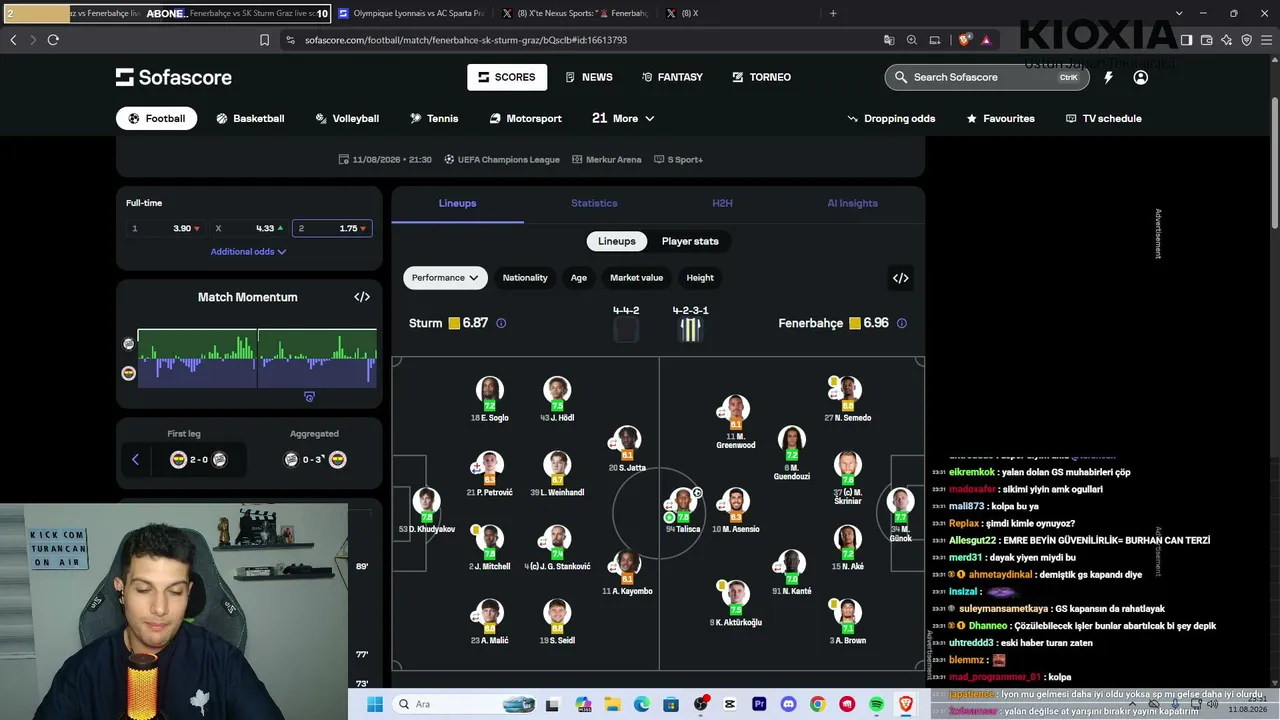
Task: Click the zoom magnifier icon in address bar
Action: point(912,40)
